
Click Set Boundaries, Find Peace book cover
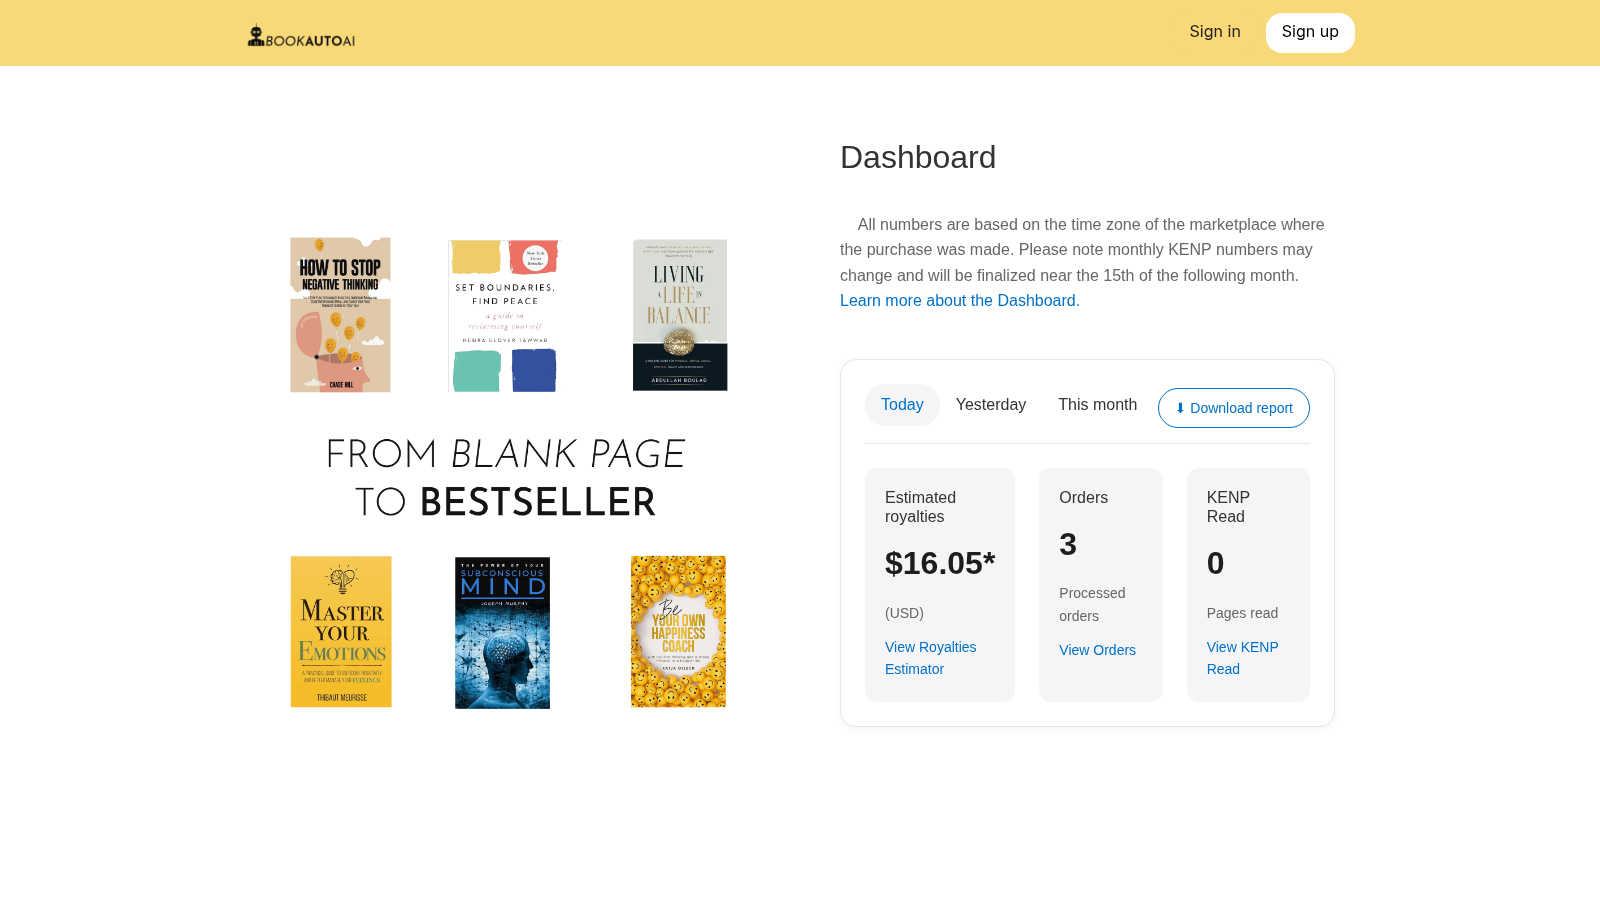[x=505, y=315]
